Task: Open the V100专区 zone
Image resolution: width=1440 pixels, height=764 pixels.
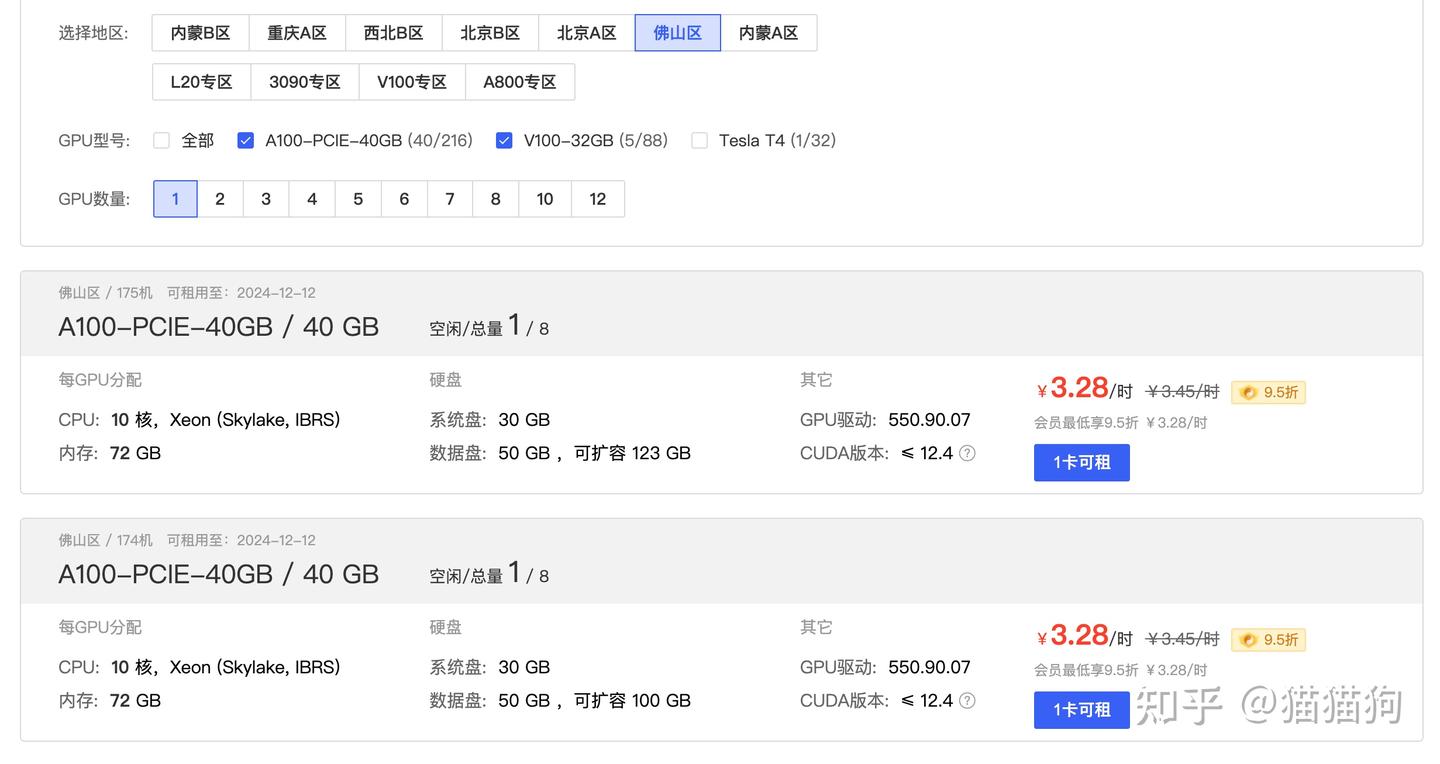Action: (x=412, y=81)
